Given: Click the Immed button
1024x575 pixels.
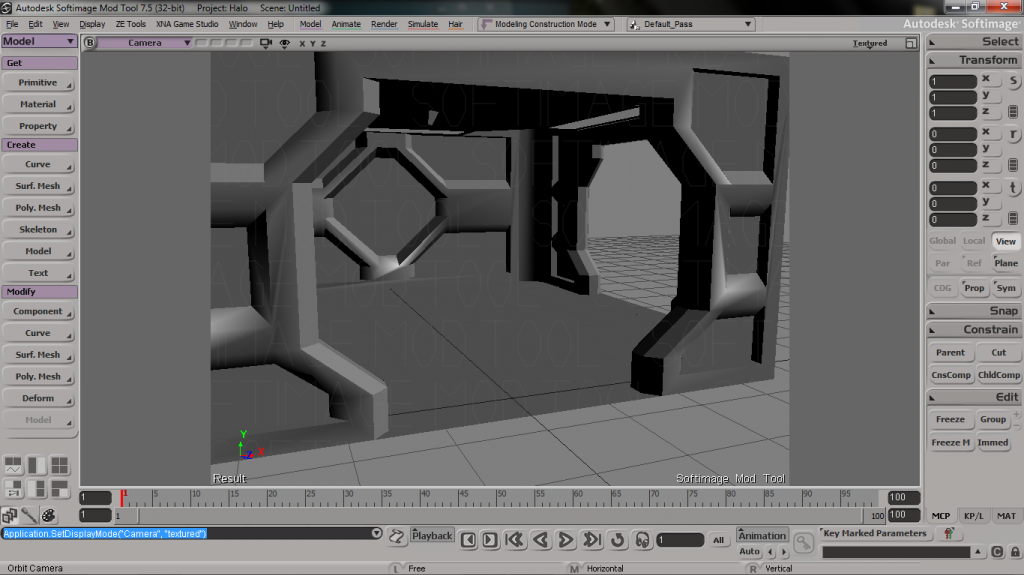Looking at the screenshot, I should pos(993,443).
